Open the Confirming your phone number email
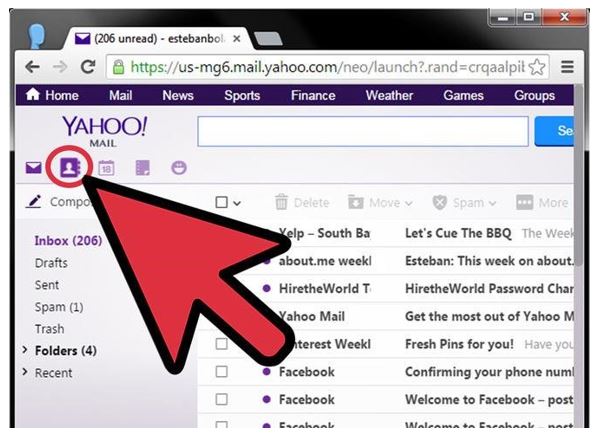This screenshot has height=443, width=615. coord(489,372)
